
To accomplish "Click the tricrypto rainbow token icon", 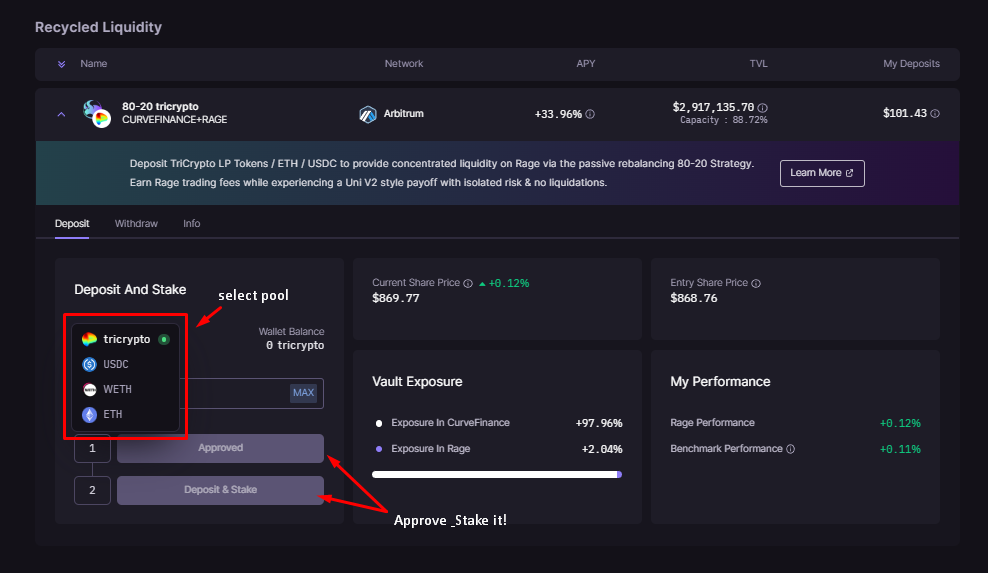I will tap(89, 339).
